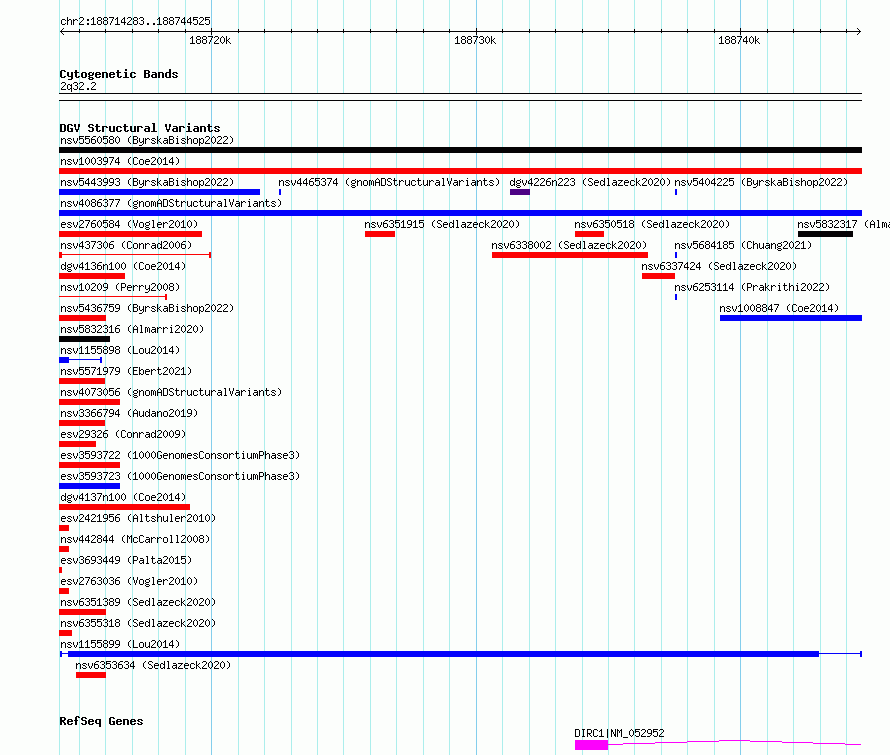Click the red bar under nsv6337424
The image size is (890, 755).
[658, 276]
